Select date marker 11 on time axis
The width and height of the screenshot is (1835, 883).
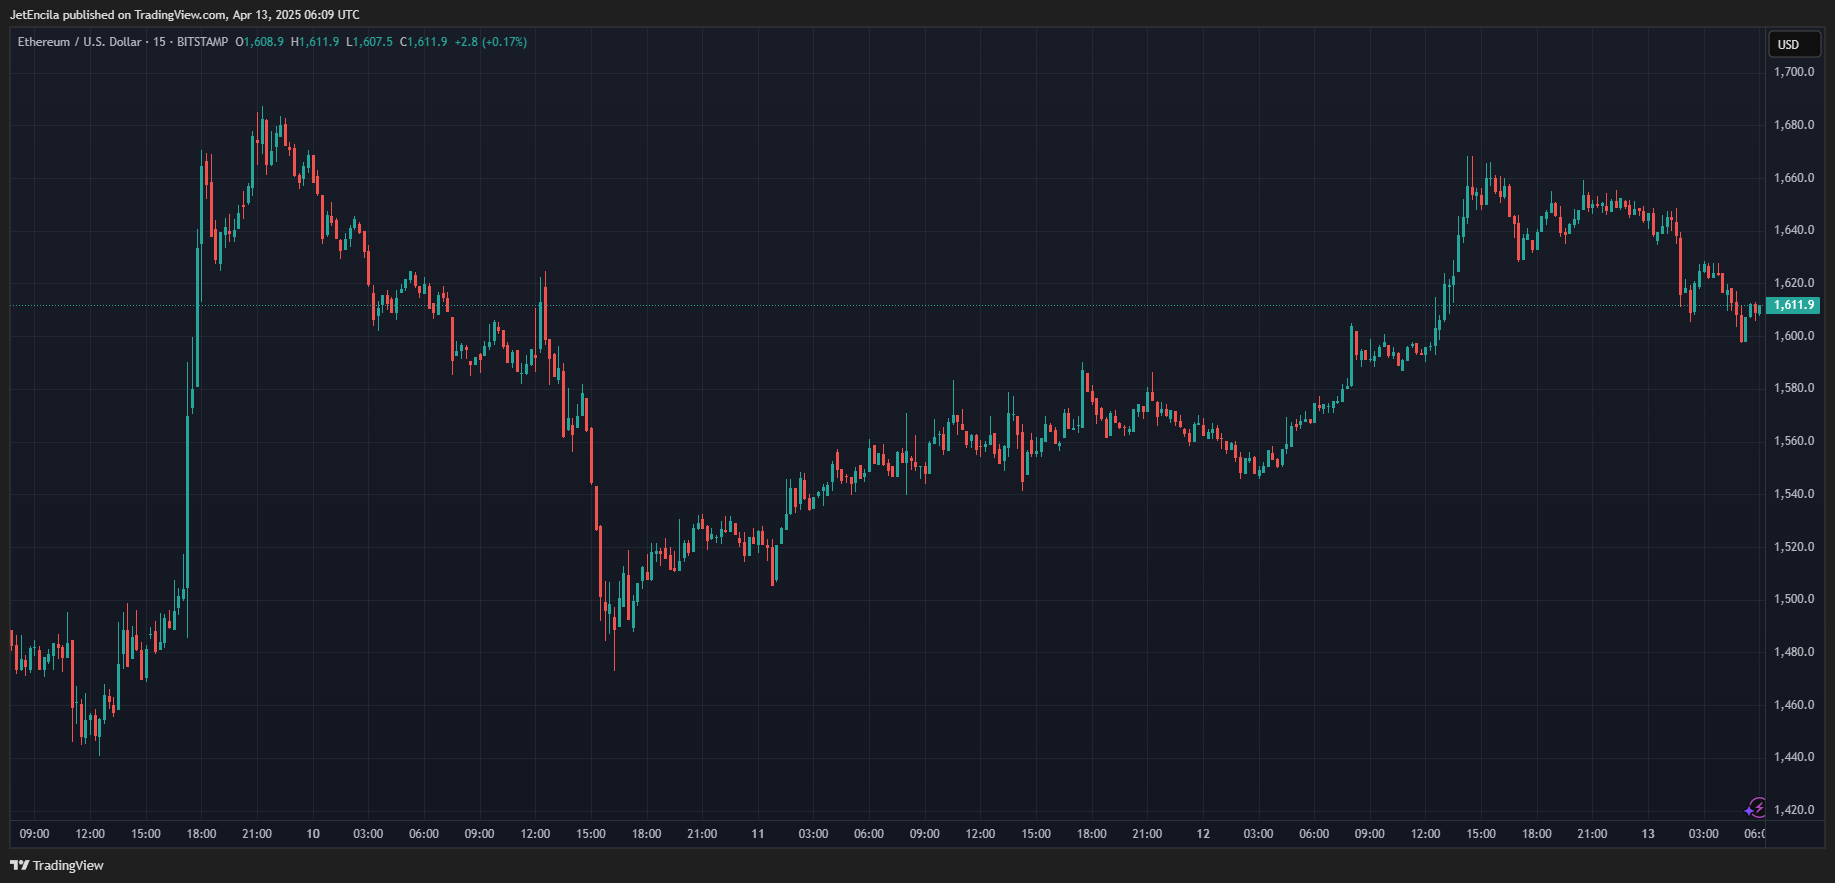[758, 834]
